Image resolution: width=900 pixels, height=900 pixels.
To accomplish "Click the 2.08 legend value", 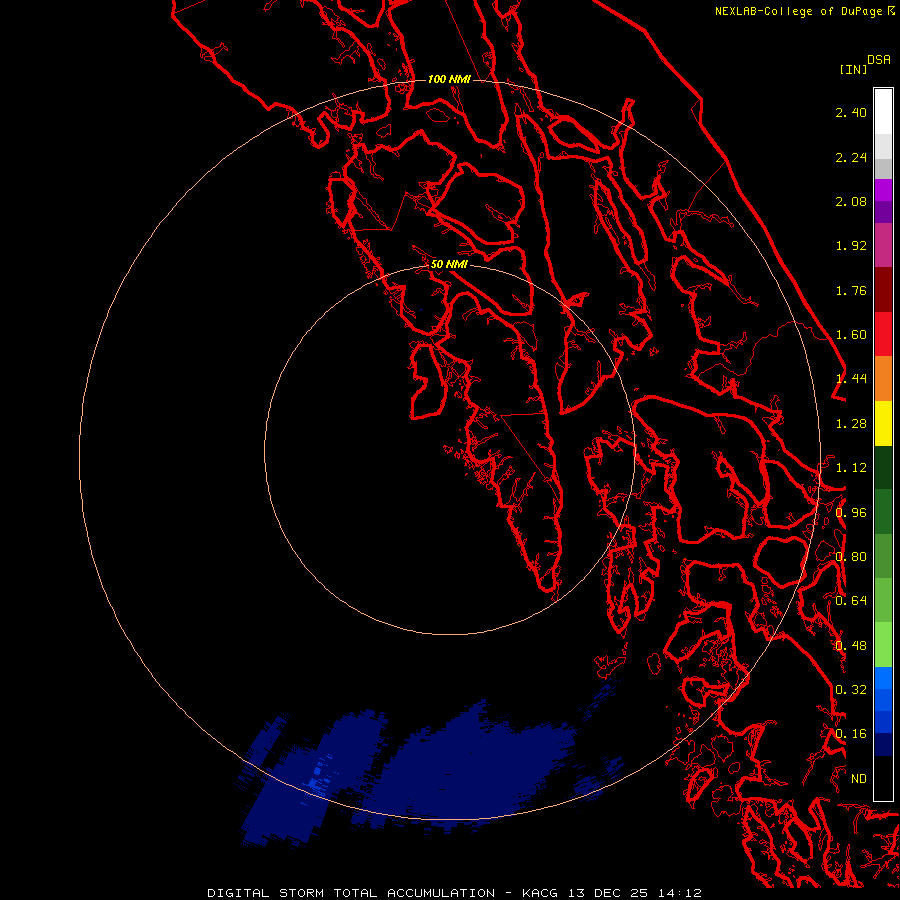I will click(851, 201).
